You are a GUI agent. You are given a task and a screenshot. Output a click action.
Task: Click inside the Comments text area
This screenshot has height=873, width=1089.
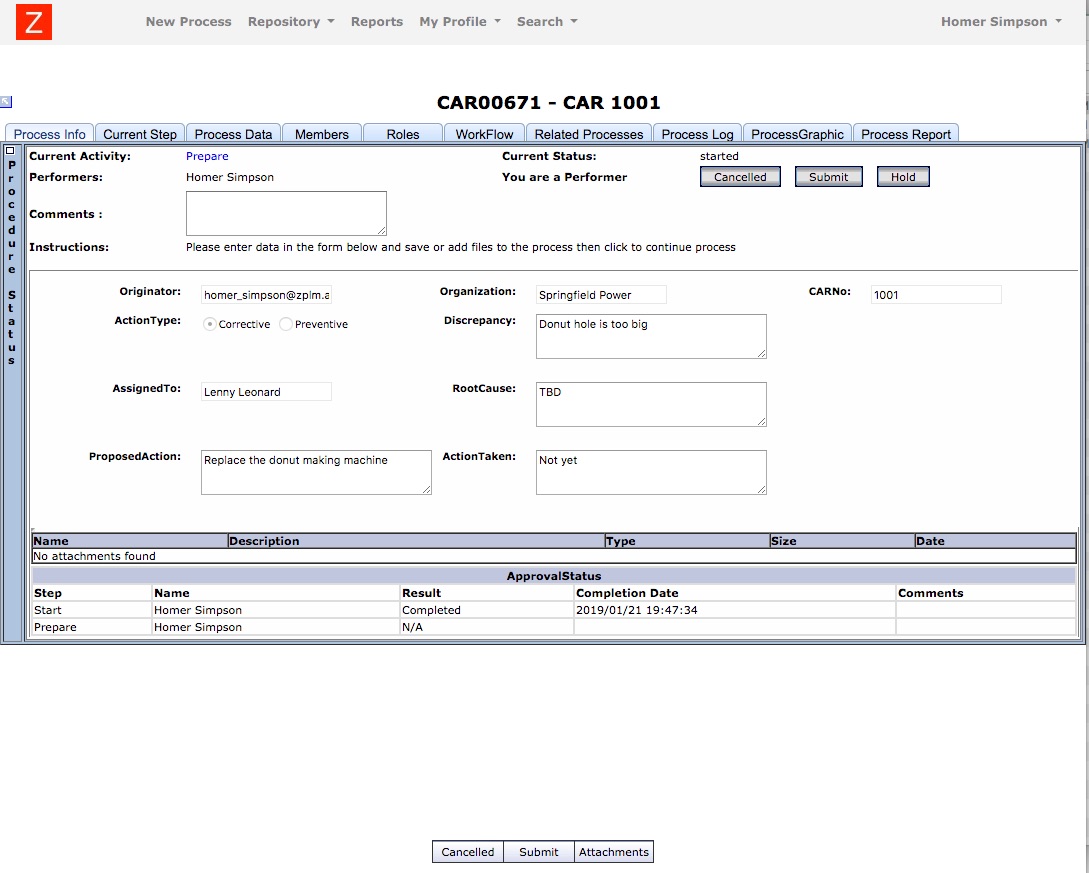pyautogui.click(x=285, y=213)
